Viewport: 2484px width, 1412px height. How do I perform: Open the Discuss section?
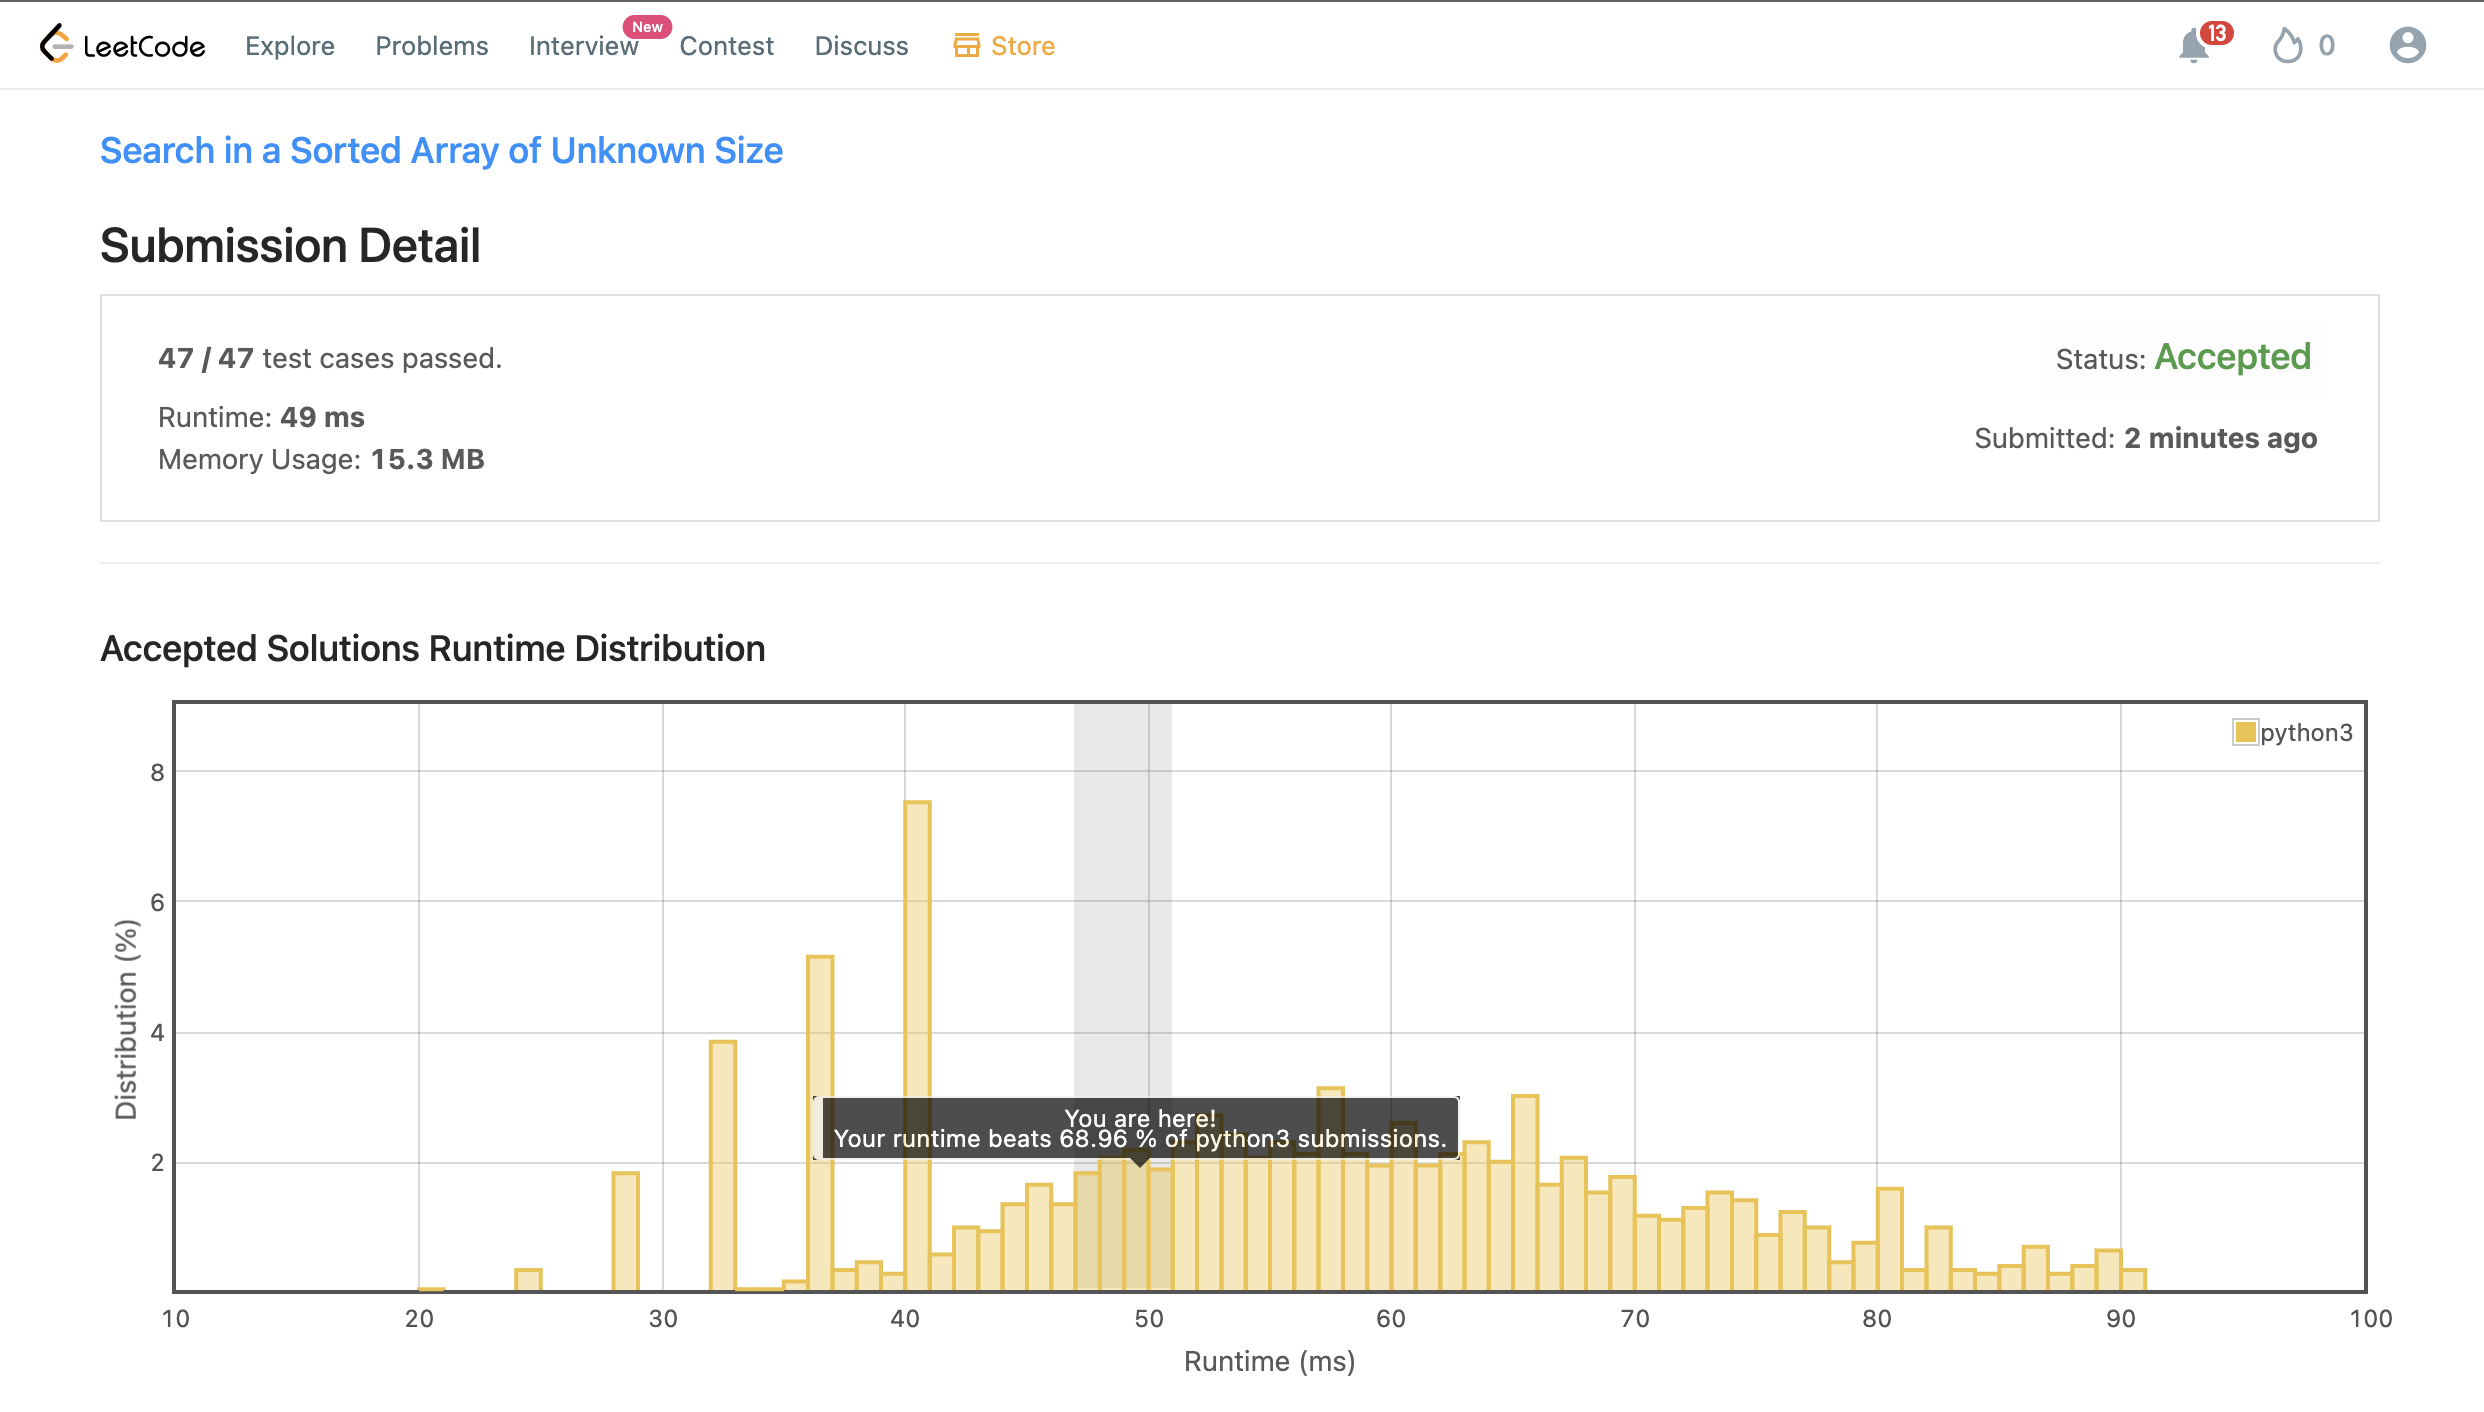click(861, 46)
